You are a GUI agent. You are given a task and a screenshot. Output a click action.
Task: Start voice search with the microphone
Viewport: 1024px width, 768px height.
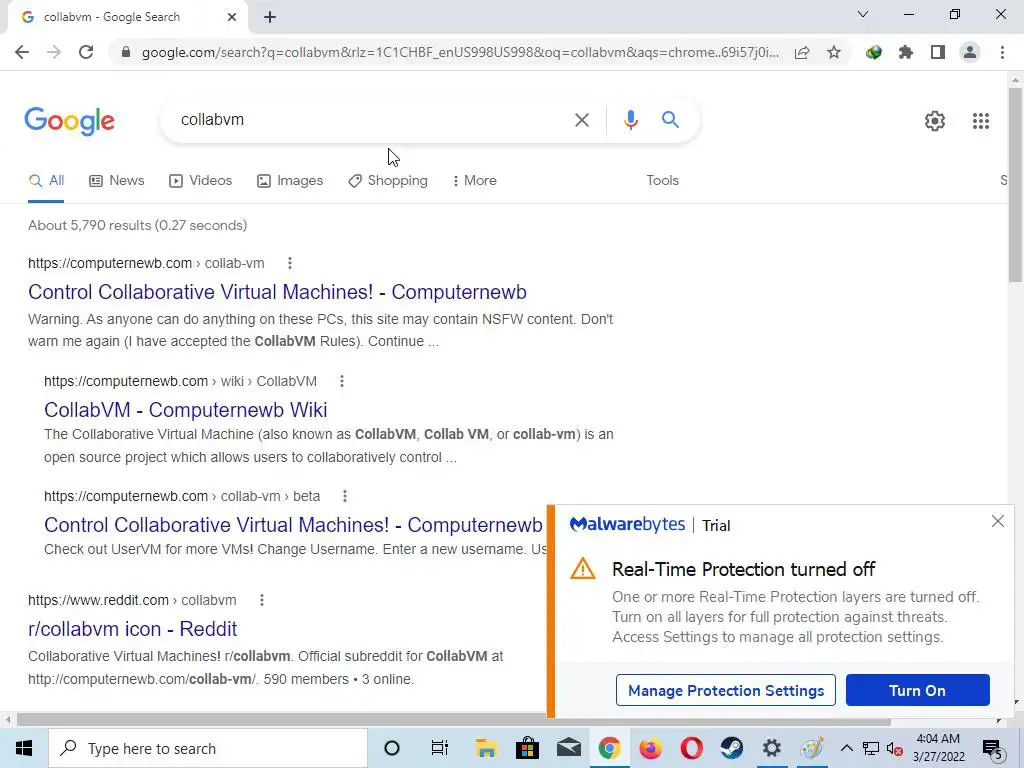630,120
